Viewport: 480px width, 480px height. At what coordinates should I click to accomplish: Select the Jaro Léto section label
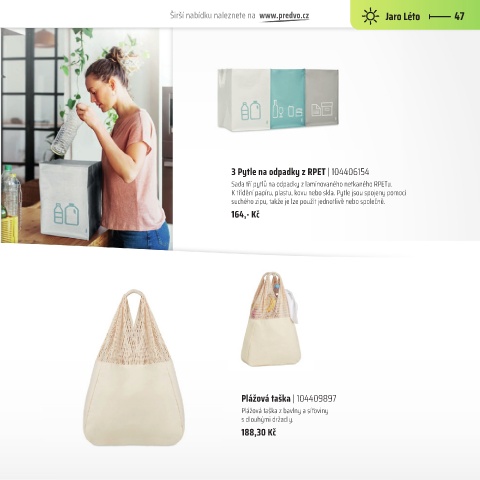point(402,16)
